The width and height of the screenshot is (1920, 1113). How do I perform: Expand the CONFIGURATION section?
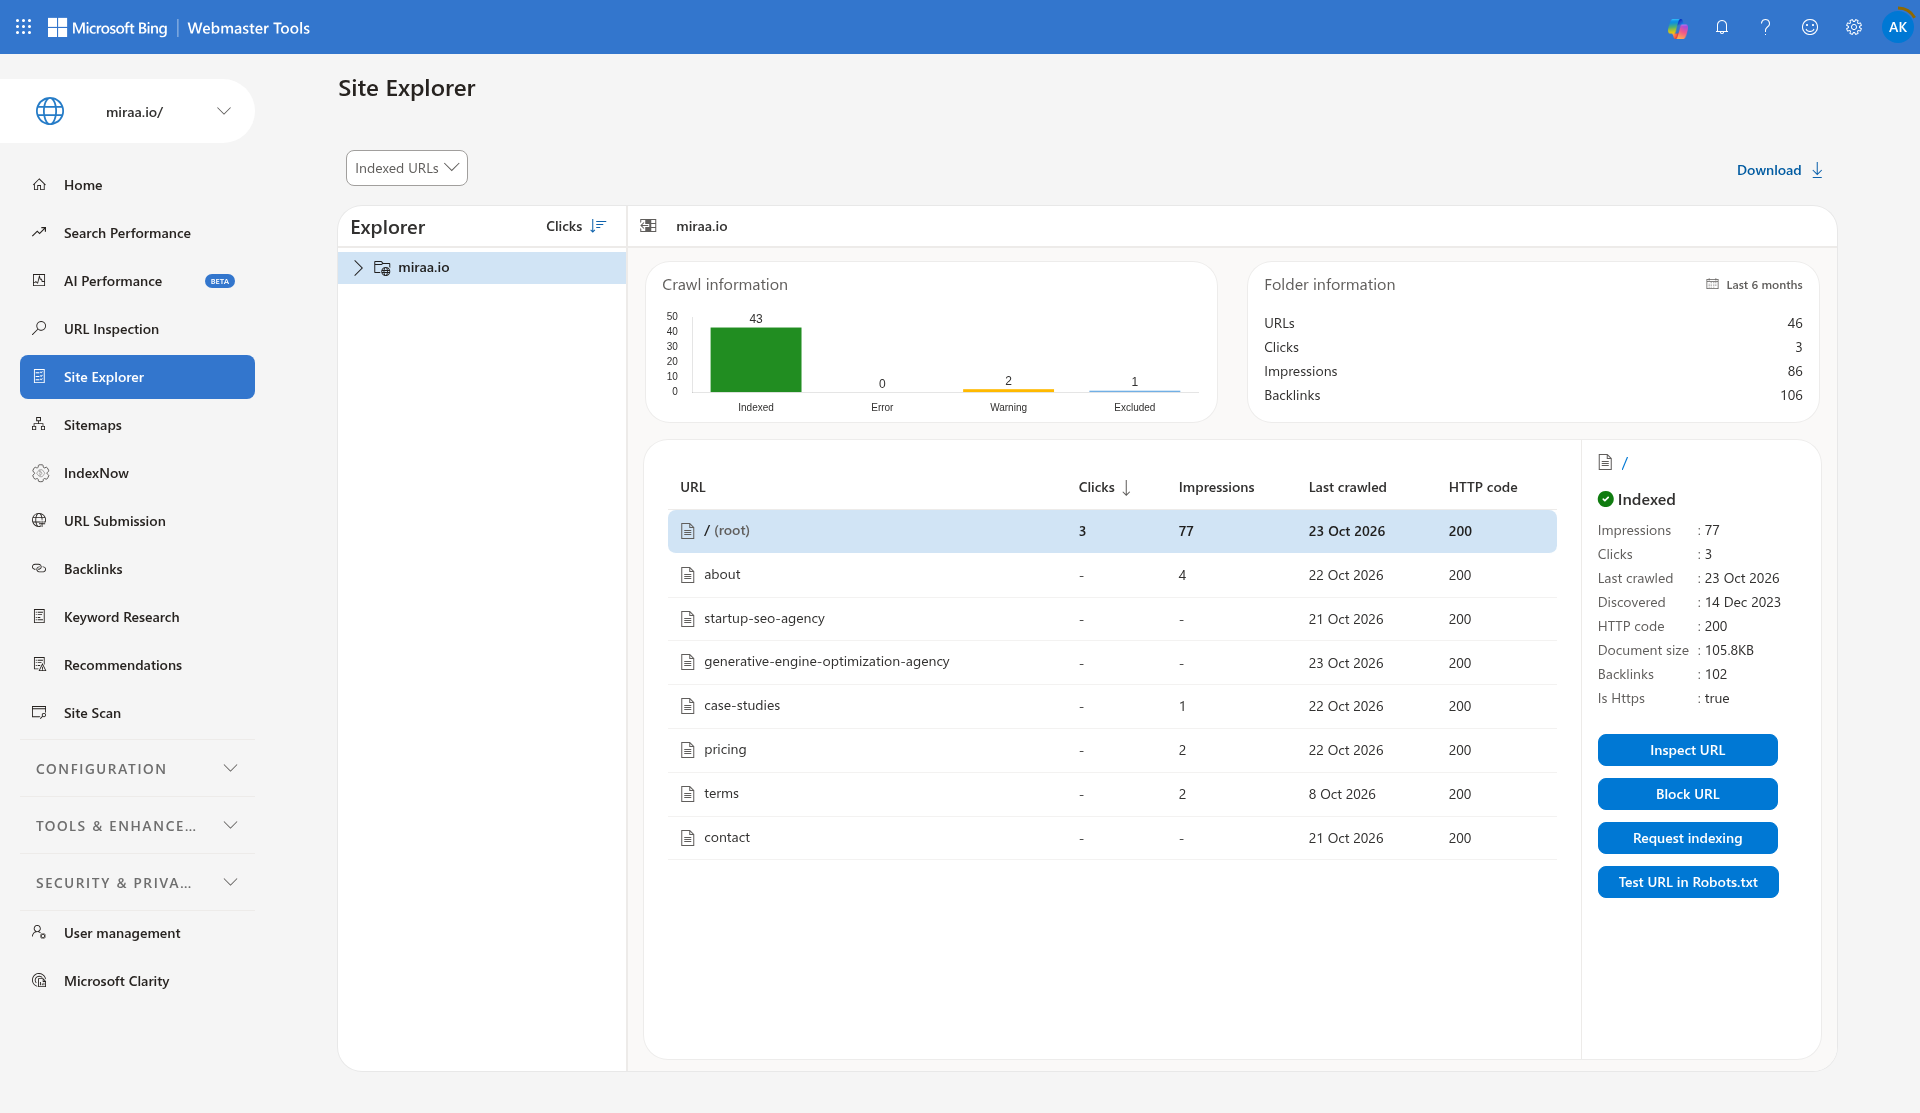click(137, 769)
